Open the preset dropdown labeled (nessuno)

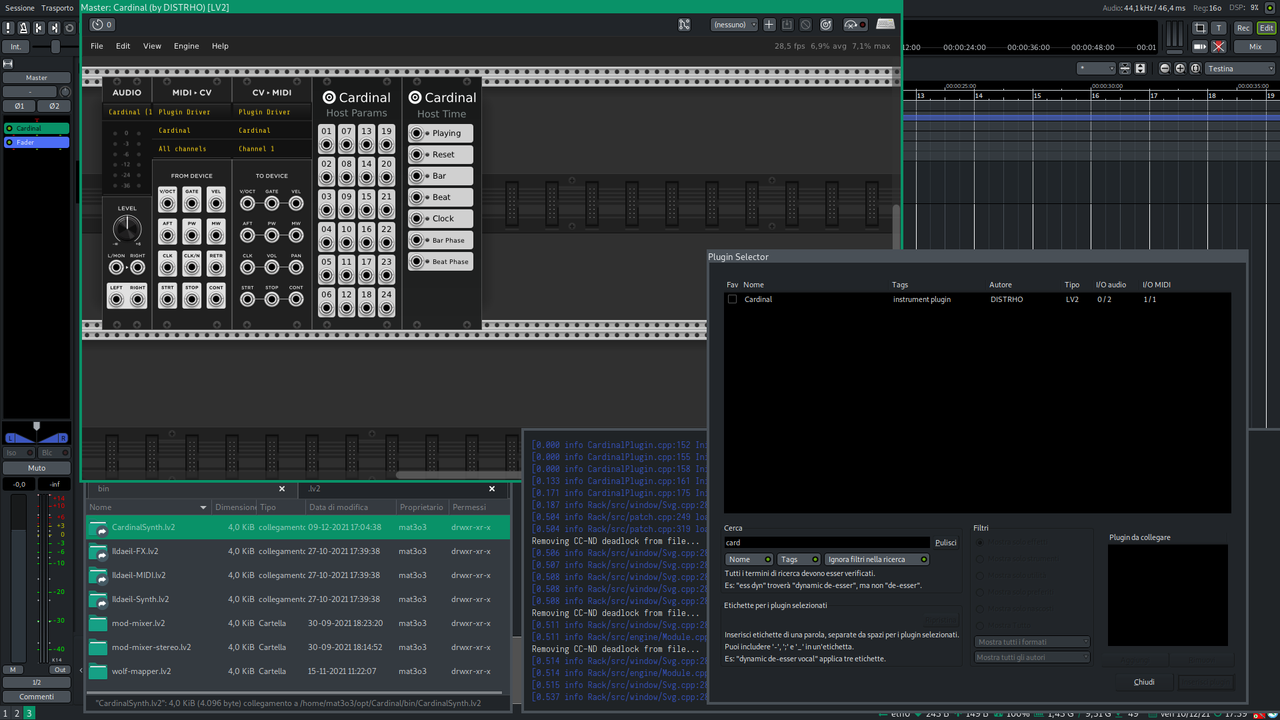tap(734, 24)
